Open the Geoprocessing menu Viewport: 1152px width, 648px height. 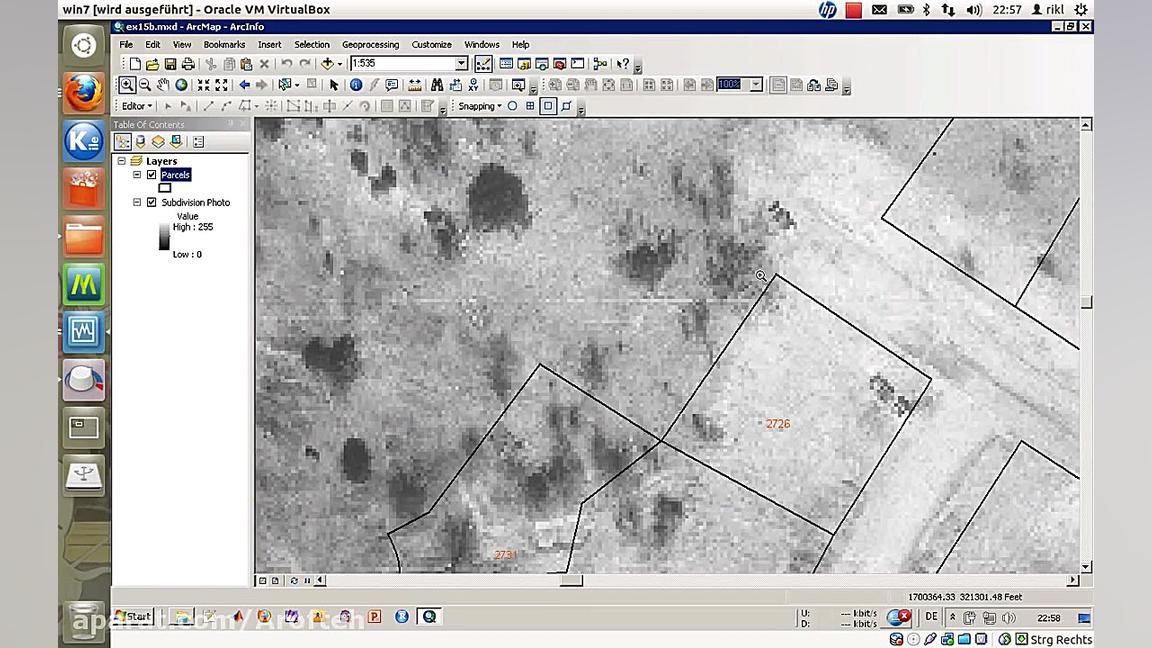pos(371,44)
